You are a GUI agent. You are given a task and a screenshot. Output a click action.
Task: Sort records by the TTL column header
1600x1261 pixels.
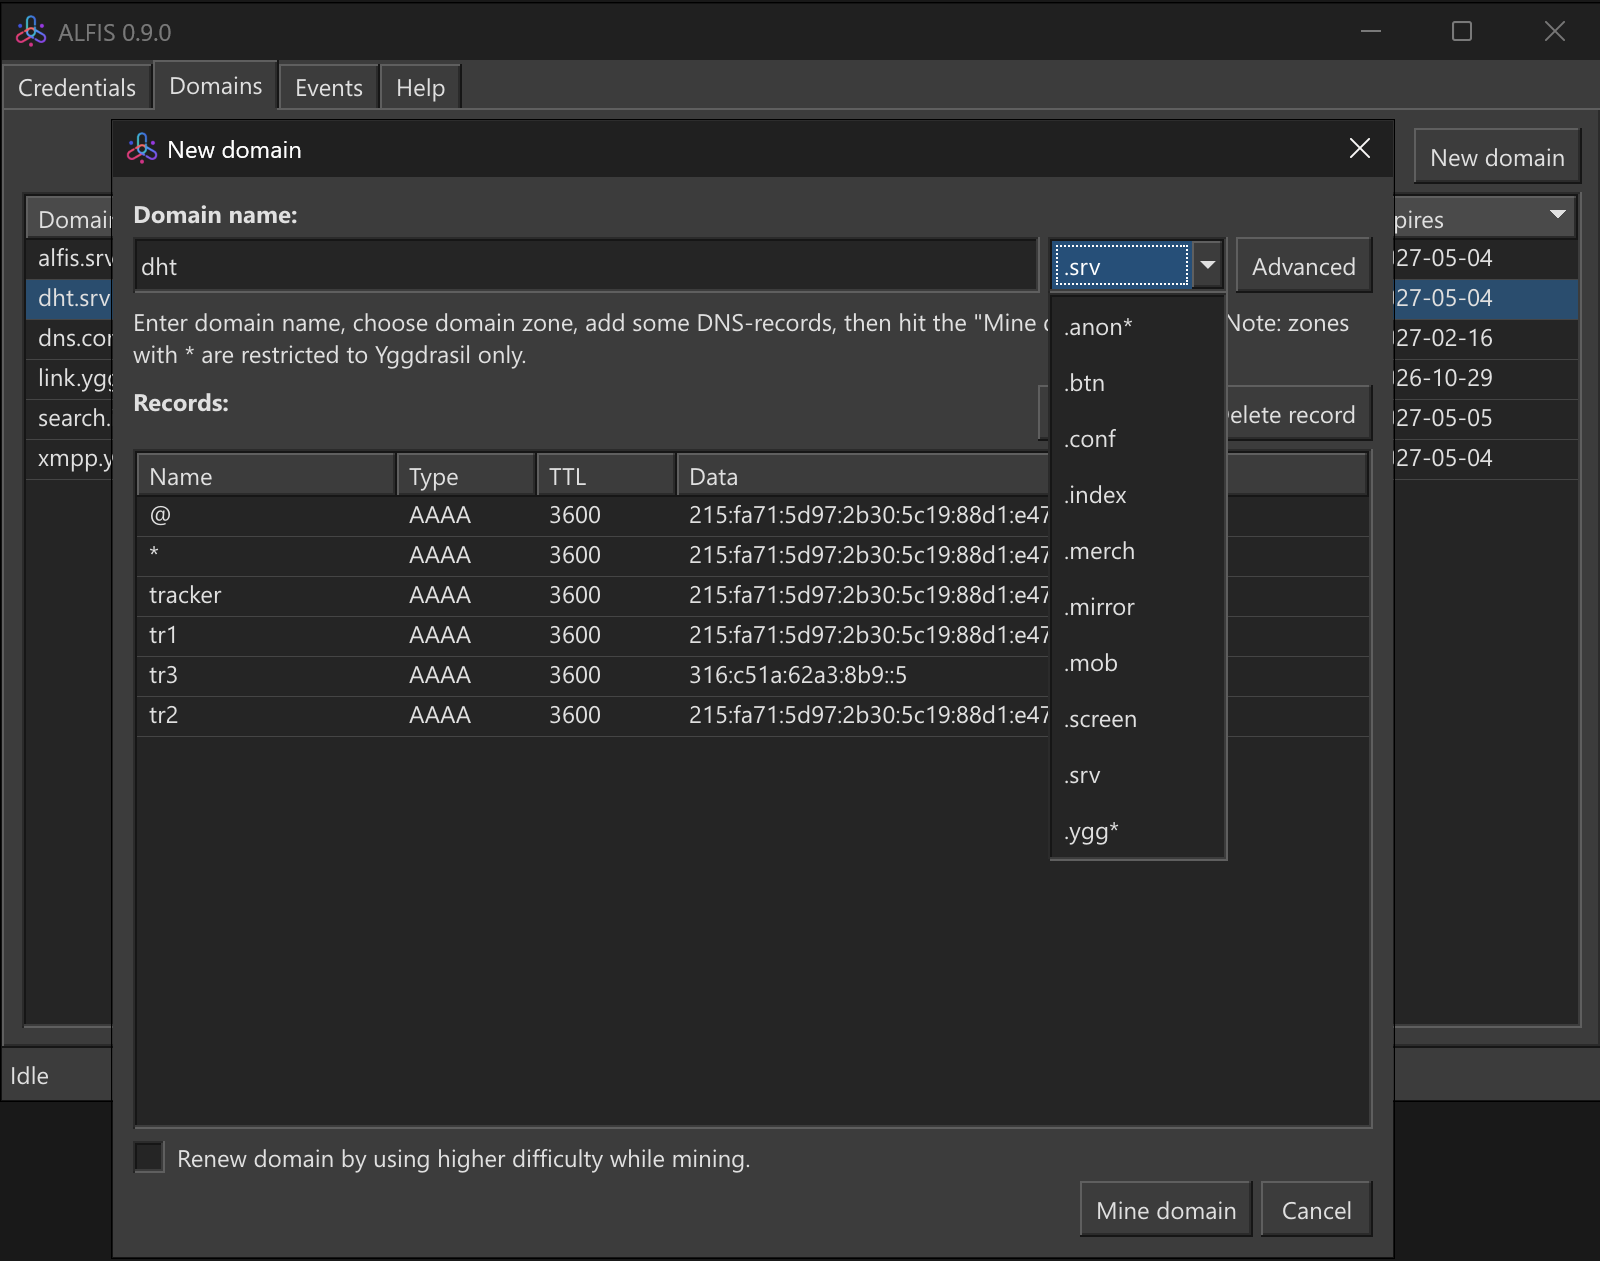point(606,476)
